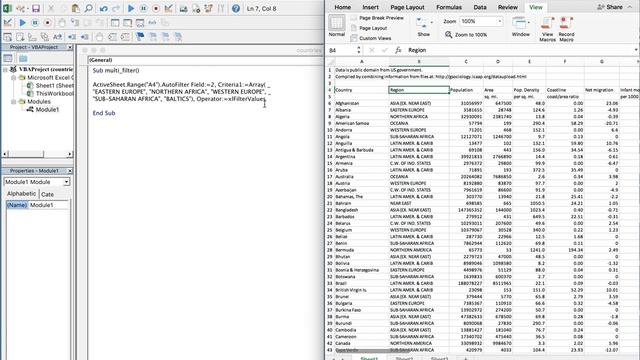
Task: Save the VBA project with the floppy disk icon
Action: 36,8
